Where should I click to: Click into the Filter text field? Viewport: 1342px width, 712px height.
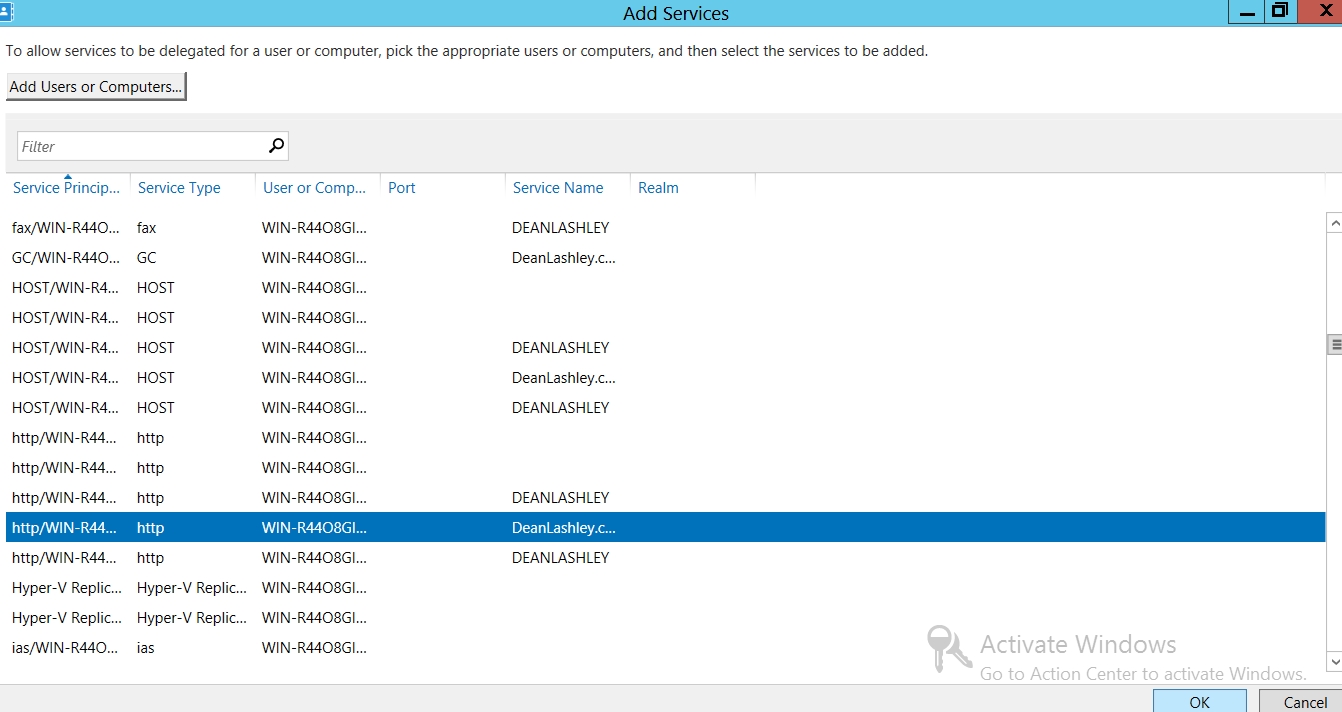pyautogui.click(x=140, y=146)
